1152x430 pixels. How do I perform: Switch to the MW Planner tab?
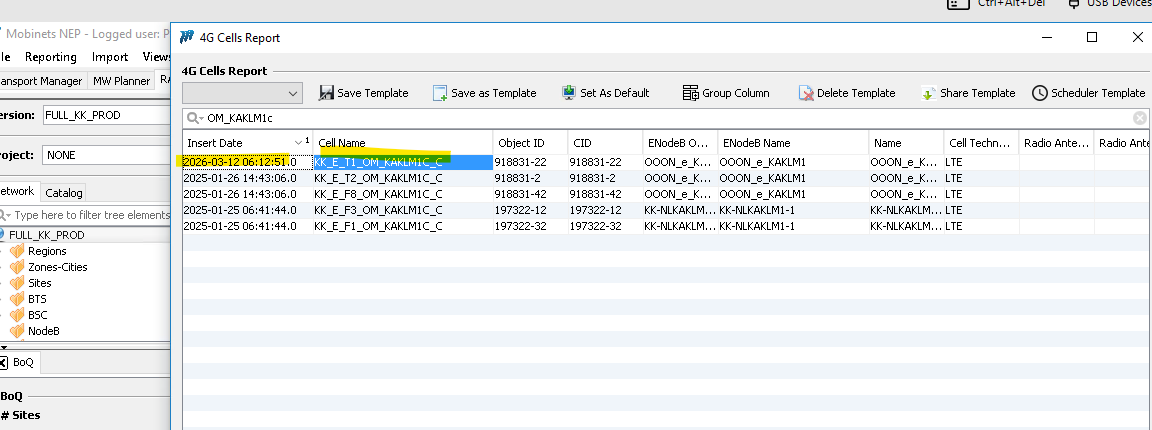tap(121, 81)
